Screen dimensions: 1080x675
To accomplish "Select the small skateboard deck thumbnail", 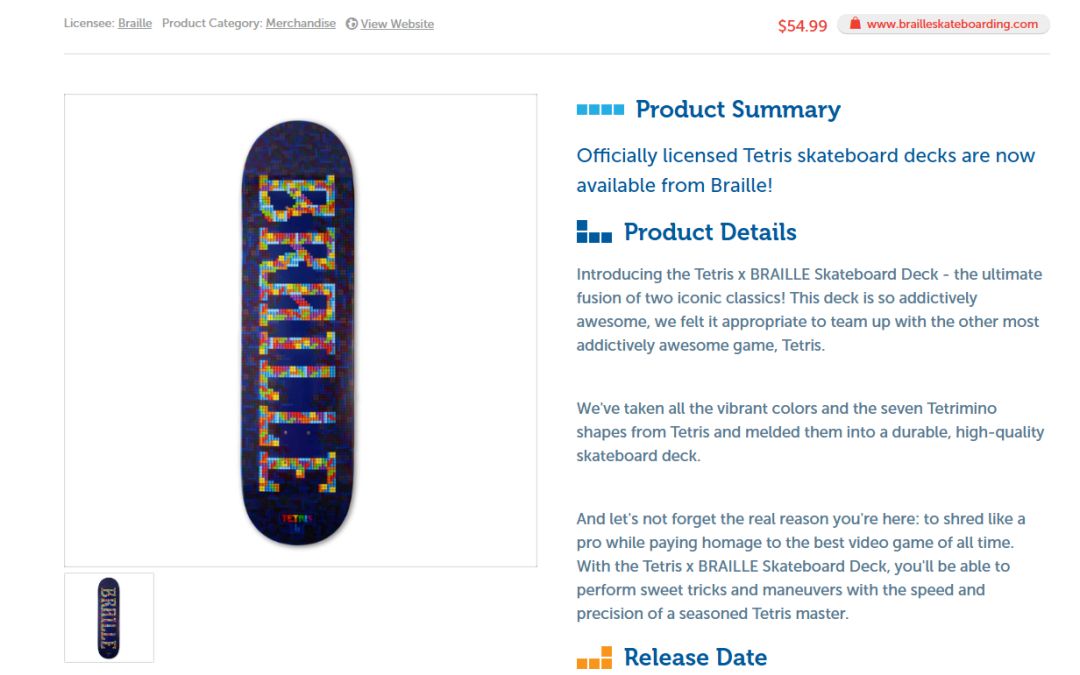I will 109,618.
